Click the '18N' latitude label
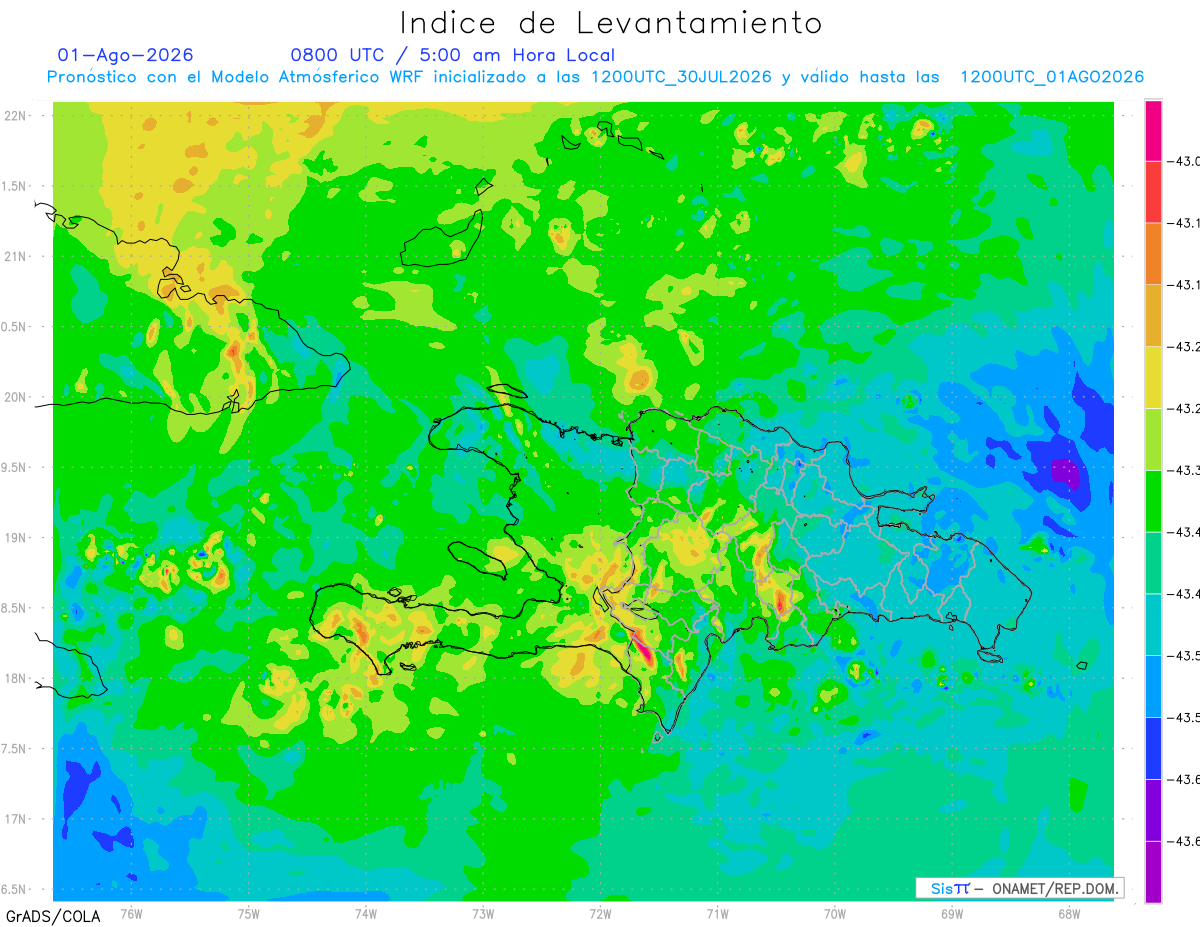1200x927 pixels. [16, 678]
